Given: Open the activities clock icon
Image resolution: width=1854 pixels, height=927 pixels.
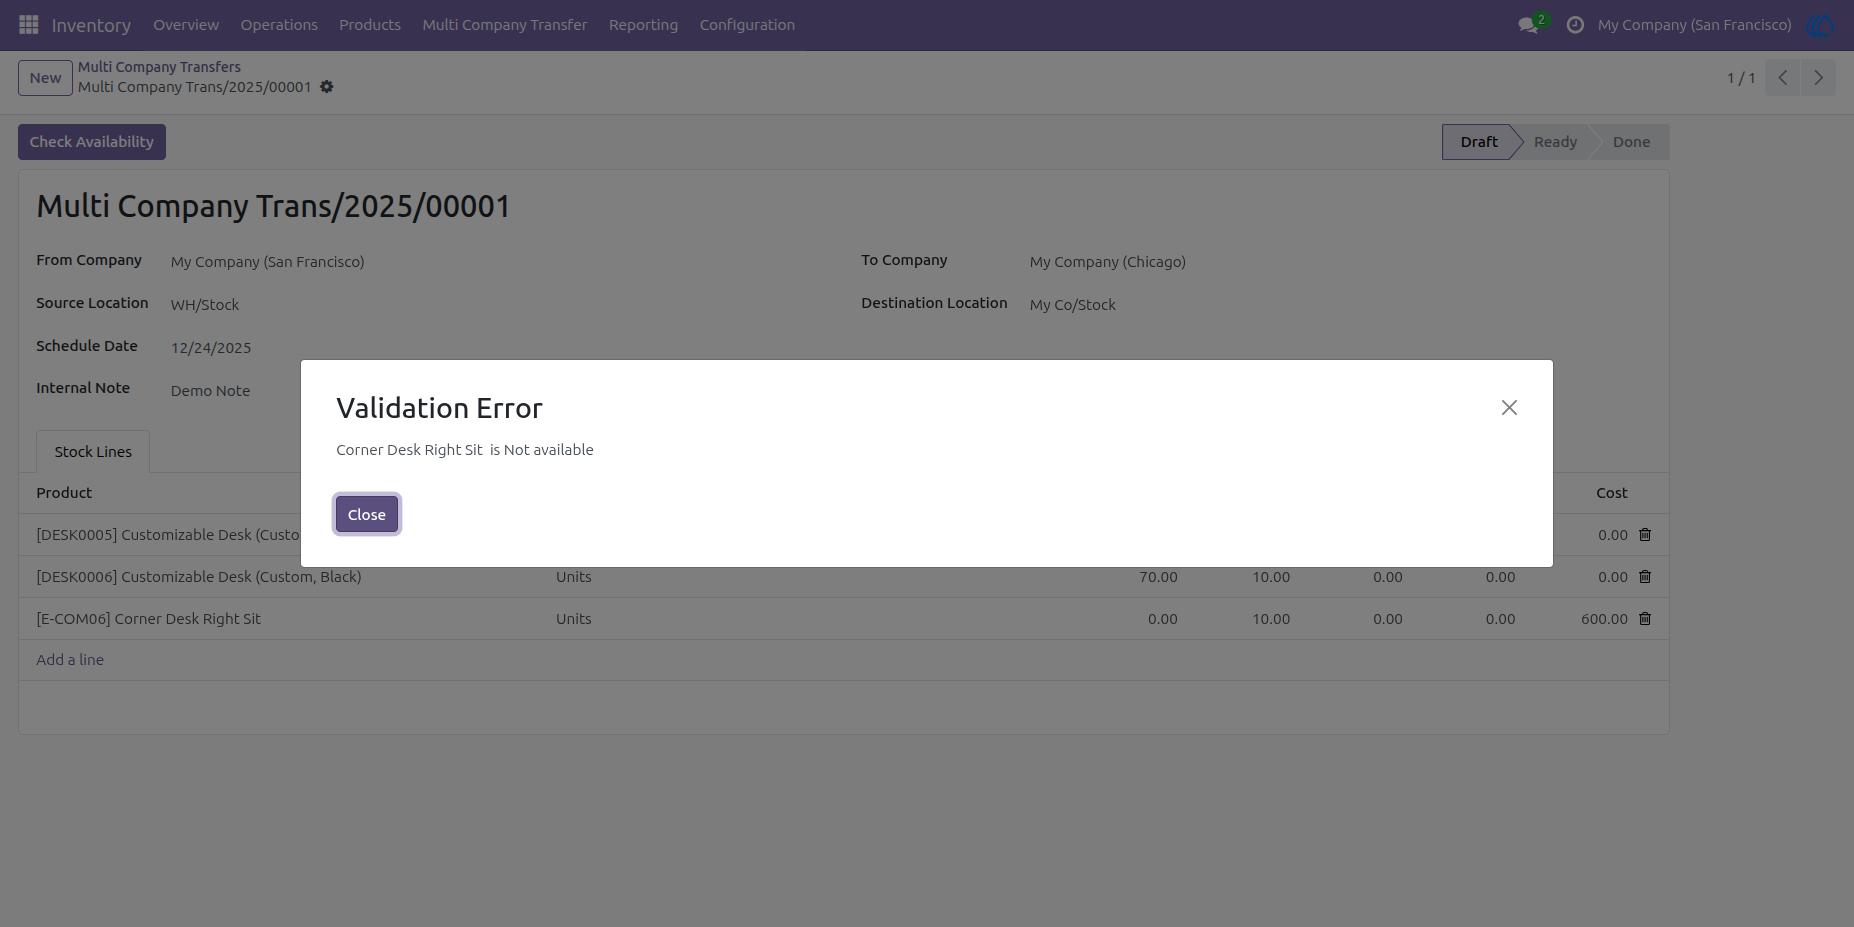Looking at the screenshot, I should point(1575,25).
